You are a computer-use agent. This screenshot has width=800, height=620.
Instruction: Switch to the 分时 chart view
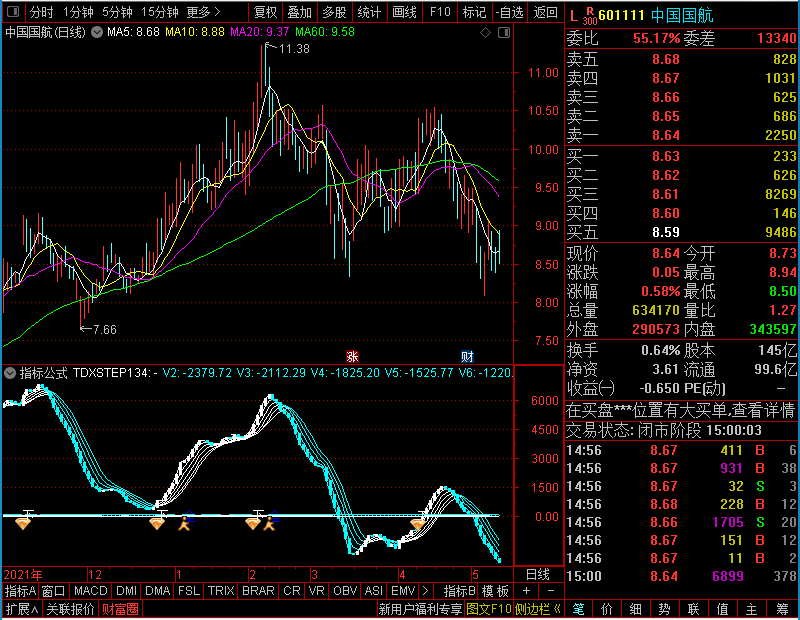click(41, 12)
